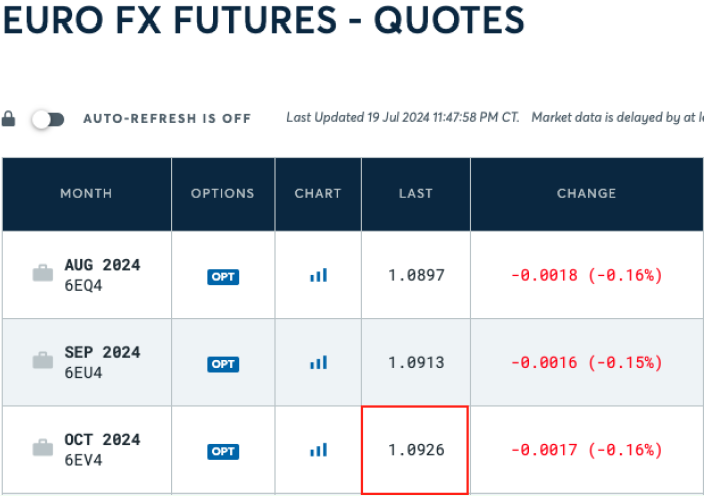The width and height of the screenshot is (704, 496).
Task: Open chart for AUG 2024 contract
Action: 318,275
